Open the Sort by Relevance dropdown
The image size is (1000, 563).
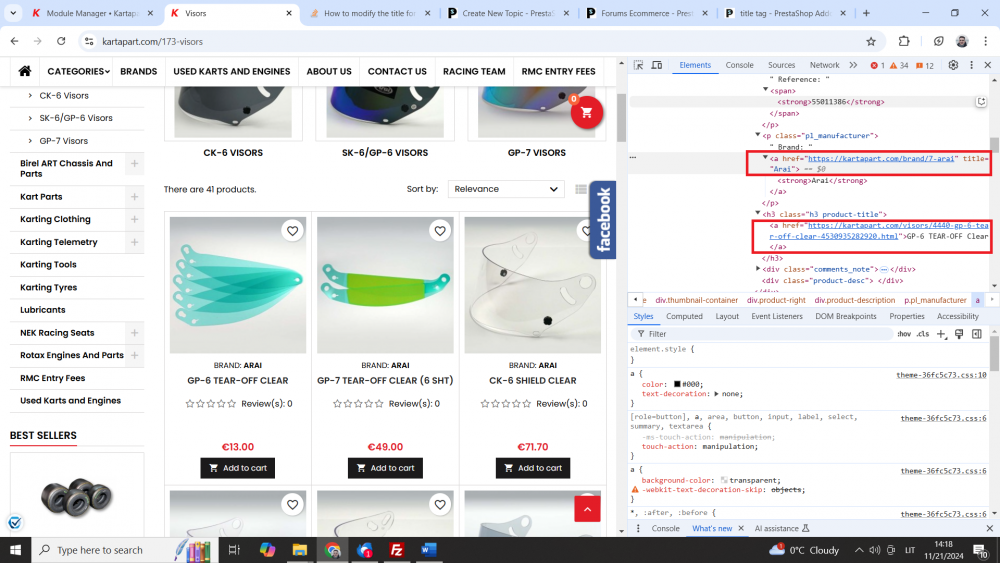tap(506, 189)
